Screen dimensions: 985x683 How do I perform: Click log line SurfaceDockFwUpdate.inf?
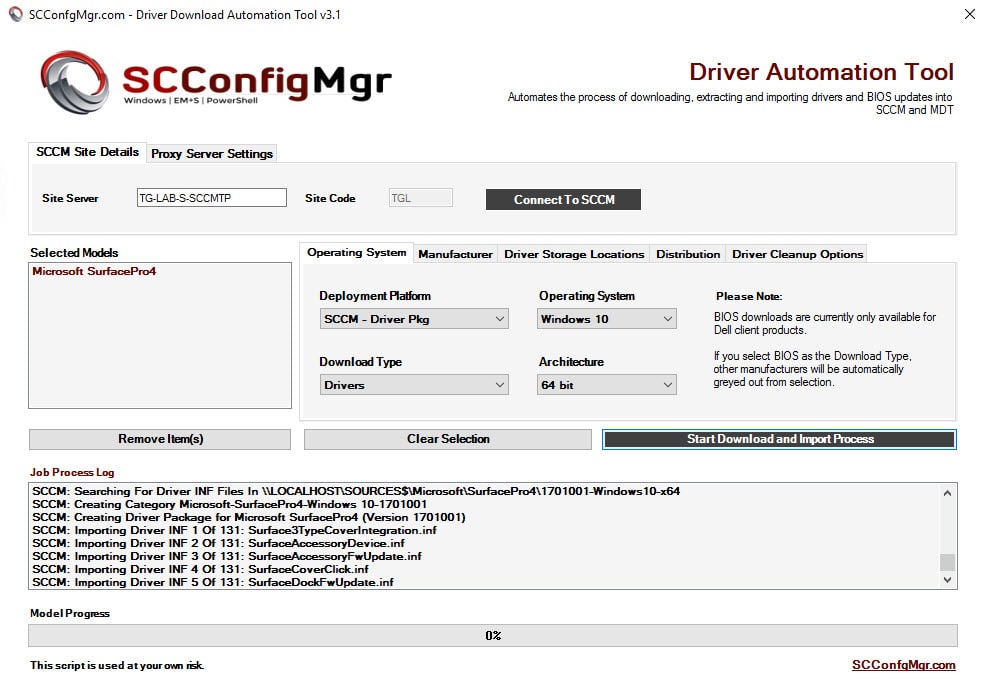click(213, 582)
